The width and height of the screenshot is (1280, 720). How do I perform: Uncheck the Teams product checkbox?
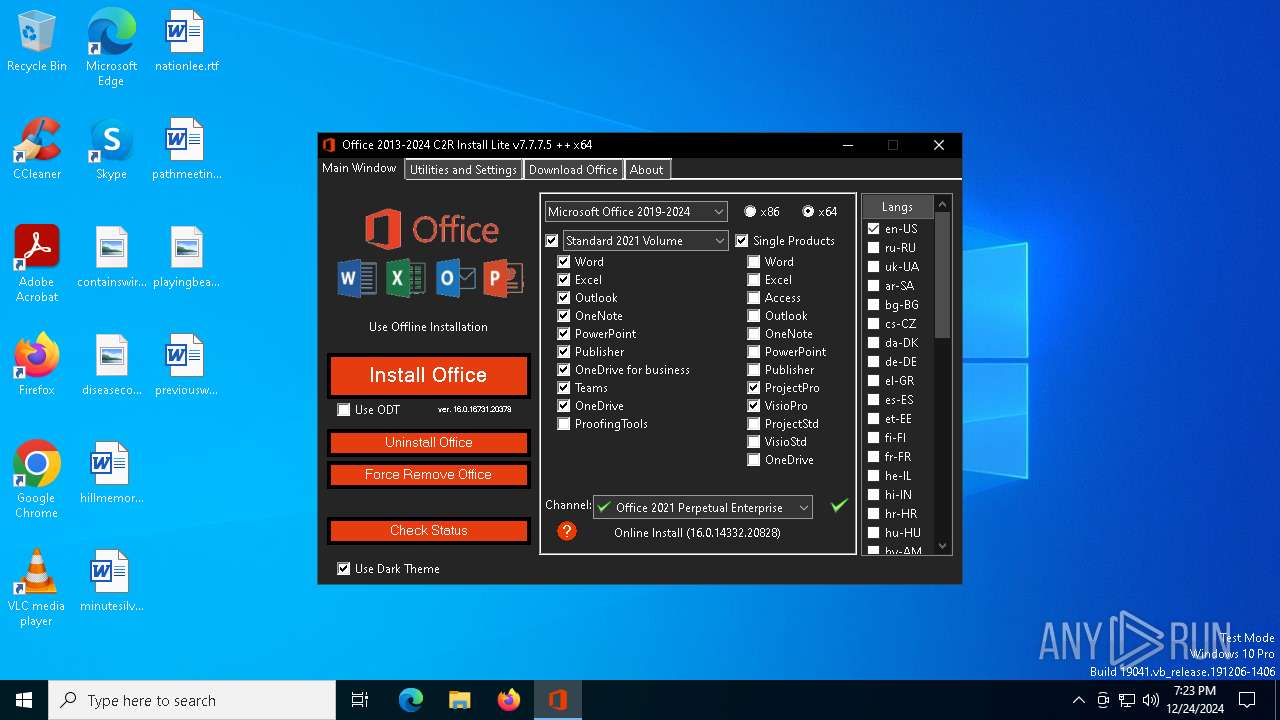coord(564,388)
